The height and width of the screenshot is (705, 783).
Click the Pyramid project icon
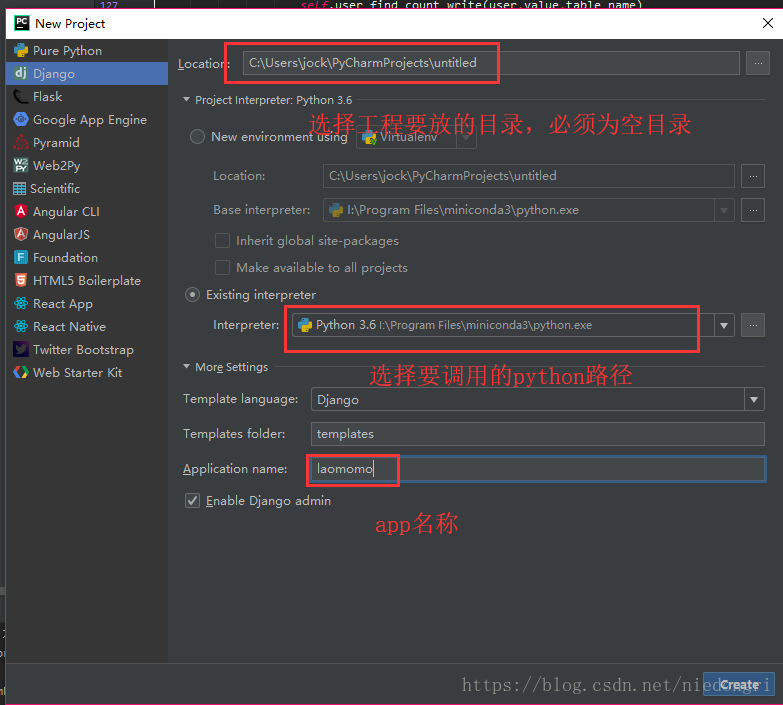tap(20, 142)
